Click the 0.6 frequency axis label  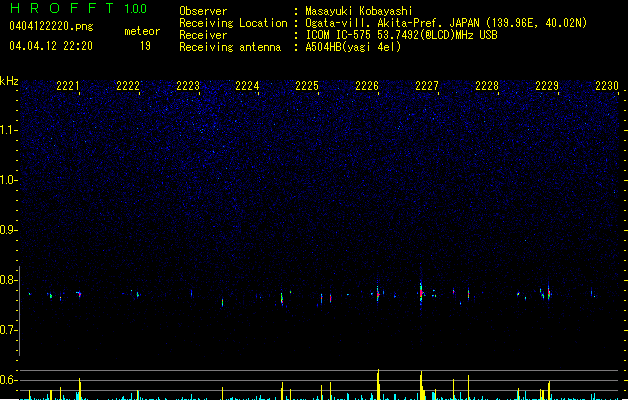[x=8, y=380]
